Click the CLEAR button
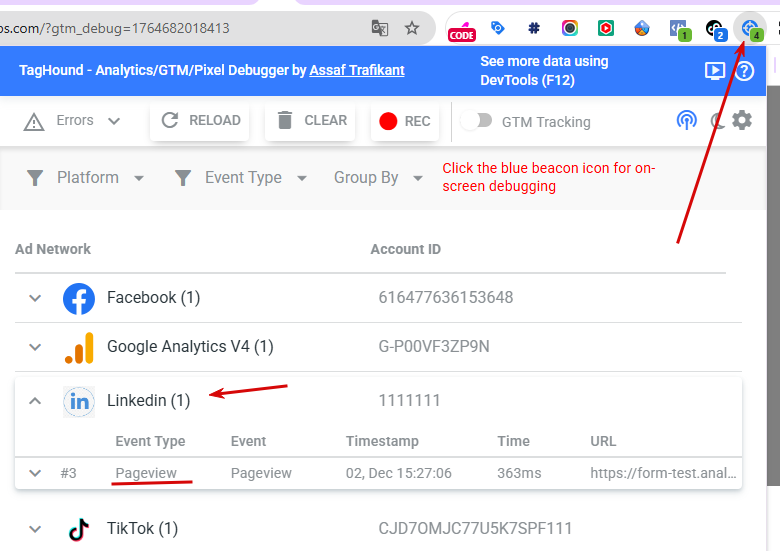Screen dimensions: 780x551 coord(310,121)
